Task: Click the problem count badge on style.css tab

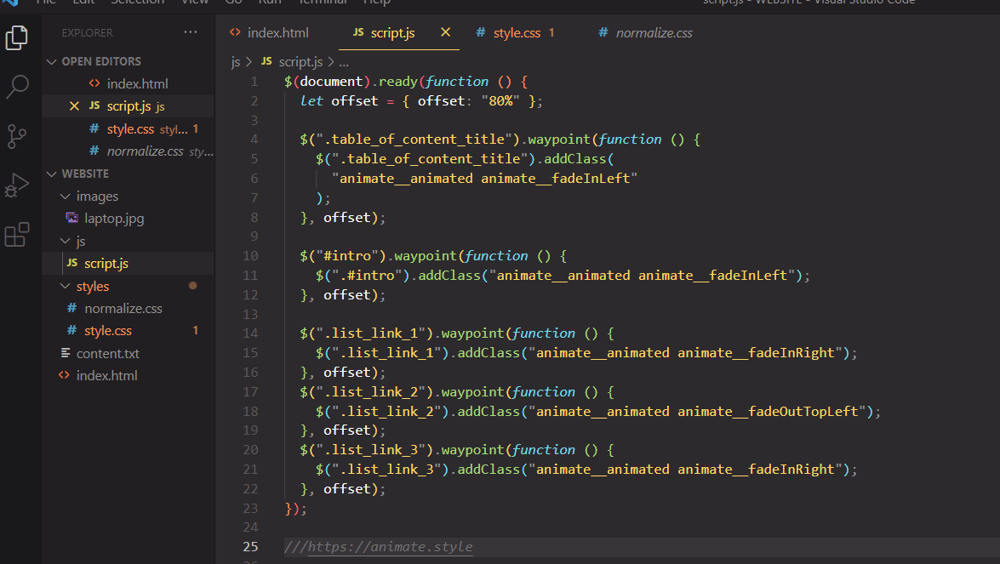Action: tap(552, 33)
